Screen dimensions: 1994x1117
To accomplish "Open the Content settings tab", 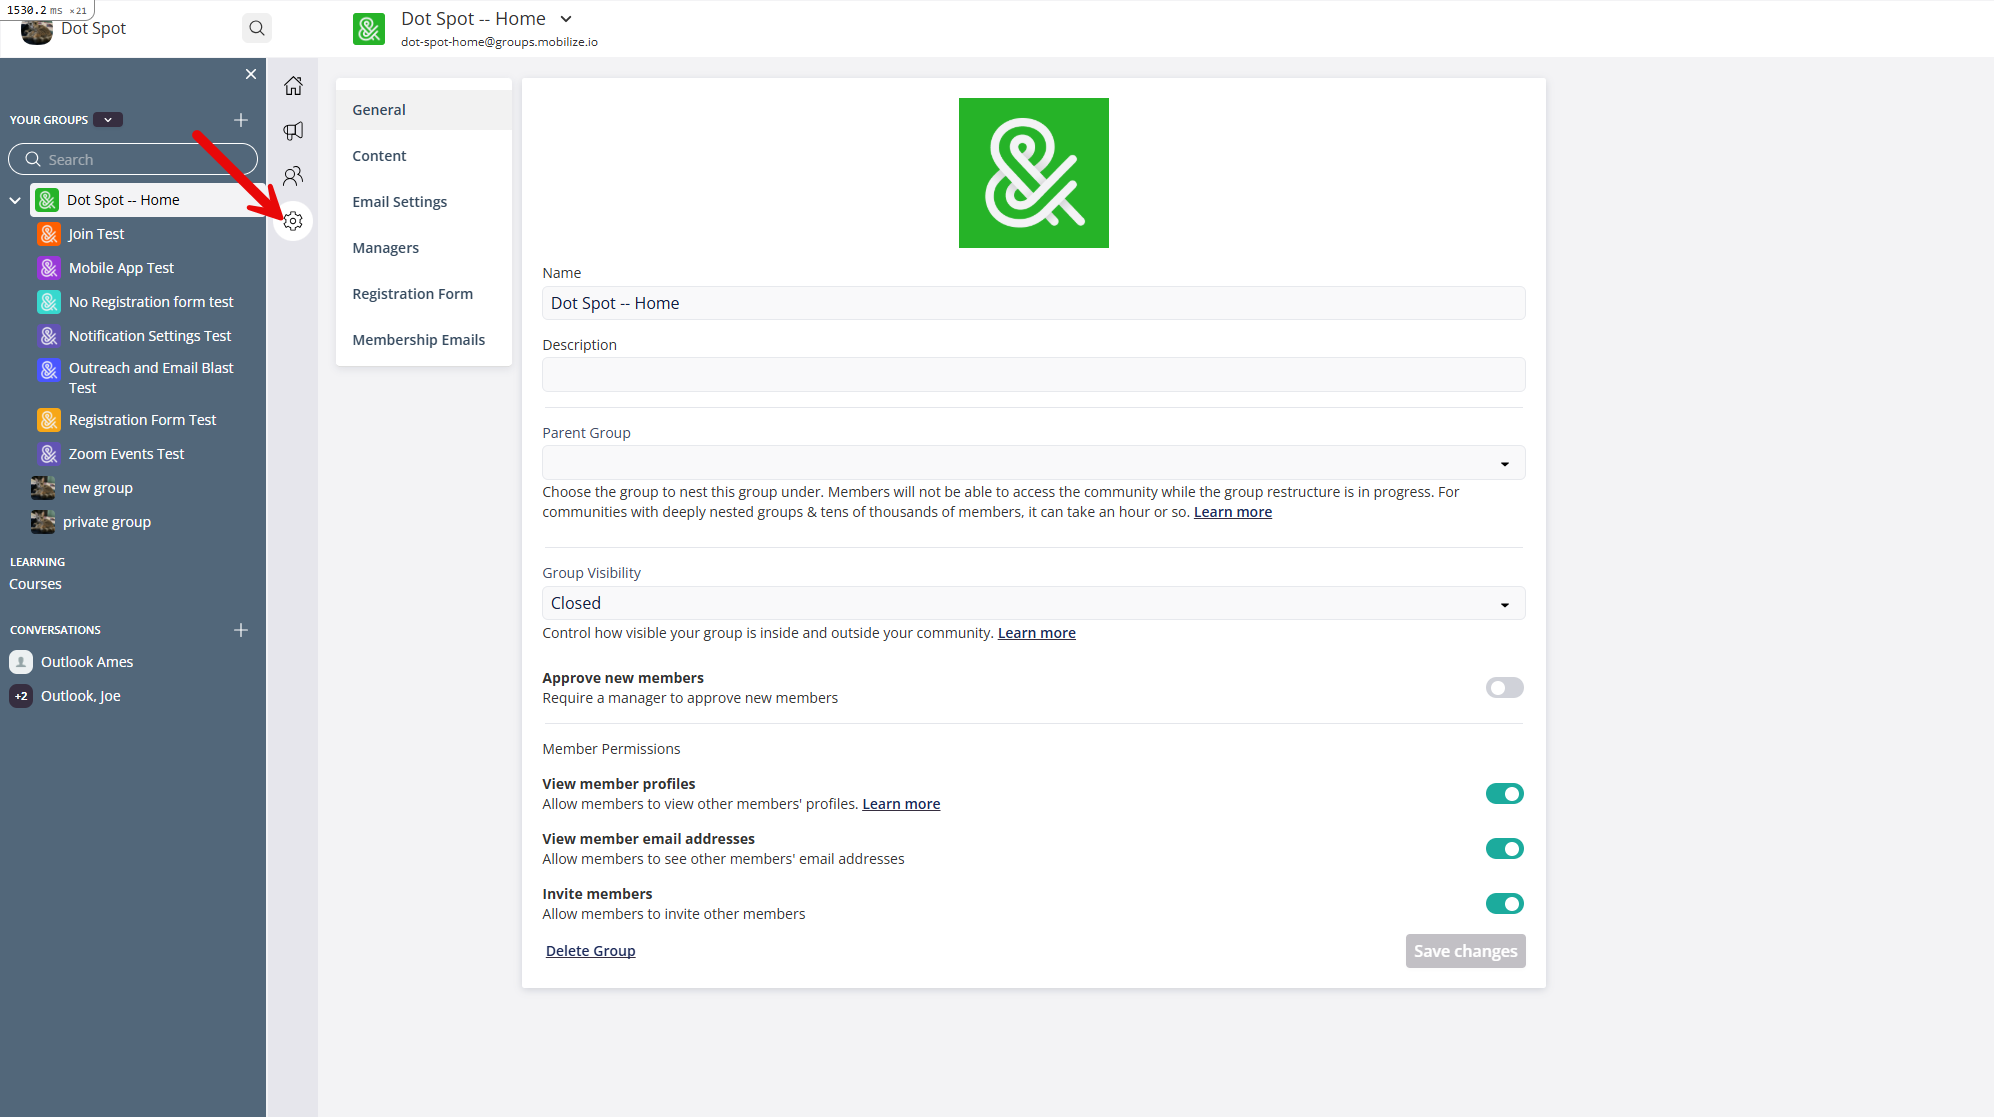I will point(424,156).
